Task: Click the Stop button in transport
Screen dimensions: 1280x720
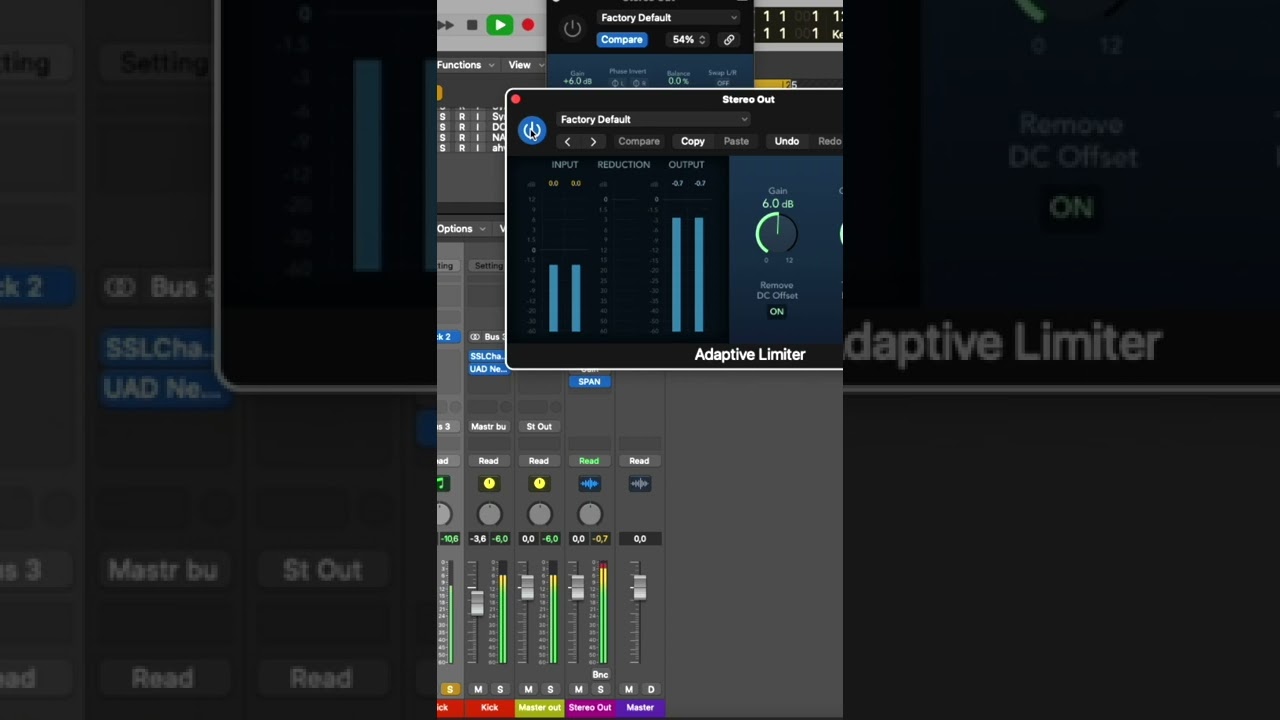Action: coord(472,25)
